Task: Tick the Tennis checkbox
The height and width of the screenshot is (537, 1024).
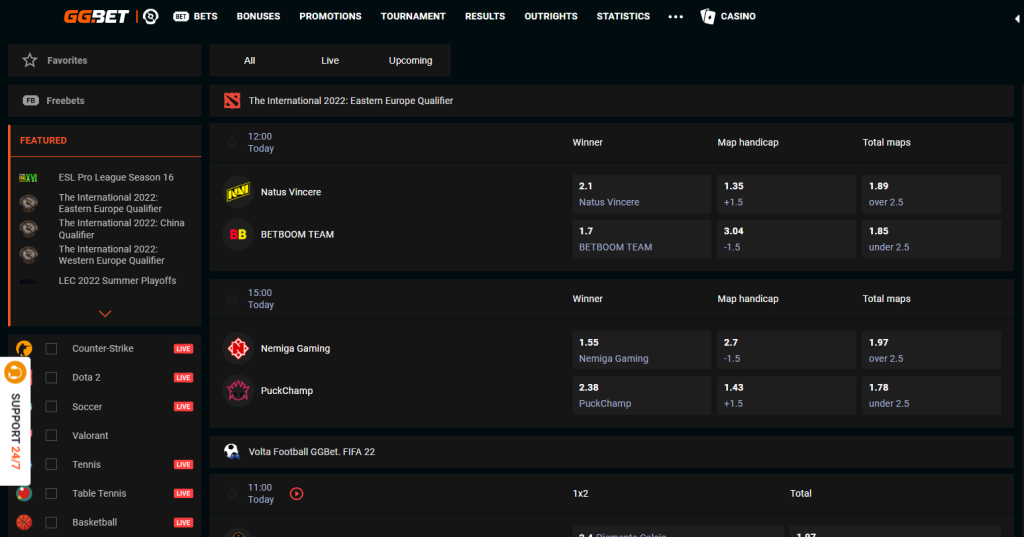Action: coord(51,464)
